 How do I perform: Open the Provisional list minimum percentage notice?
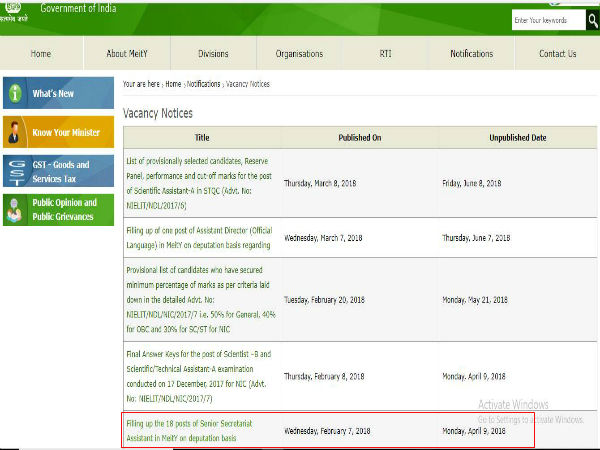point(201,300)
